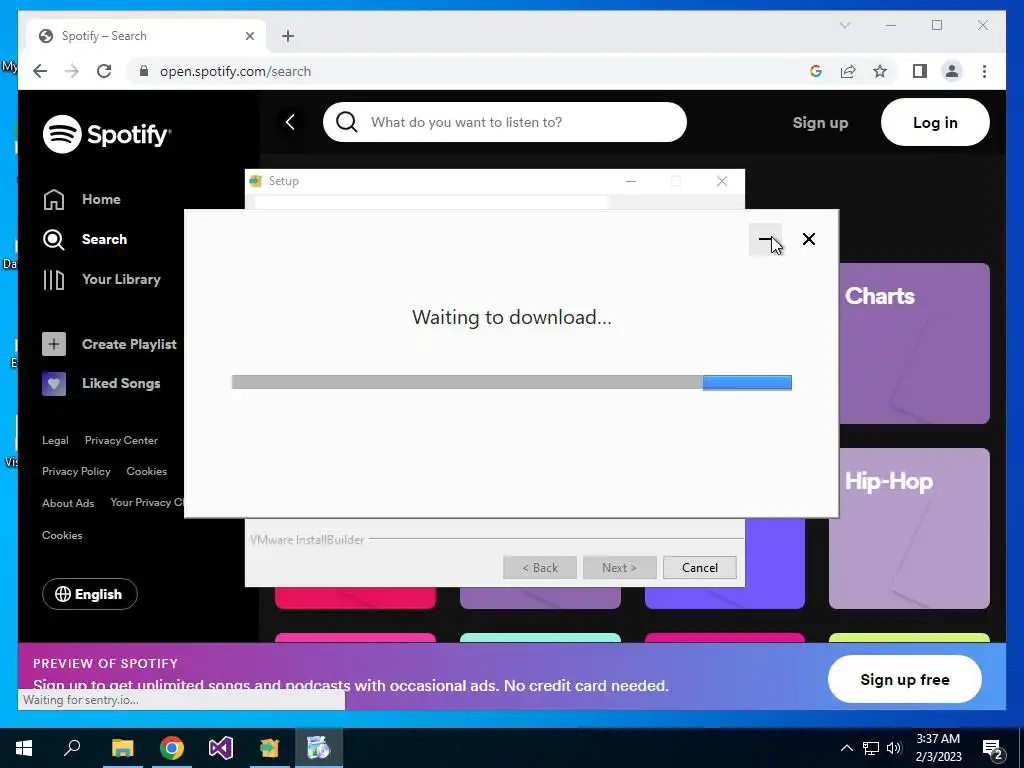Close the Waiting to download dialog
This screenshot has width=1024, height=768.
point(808,239)
